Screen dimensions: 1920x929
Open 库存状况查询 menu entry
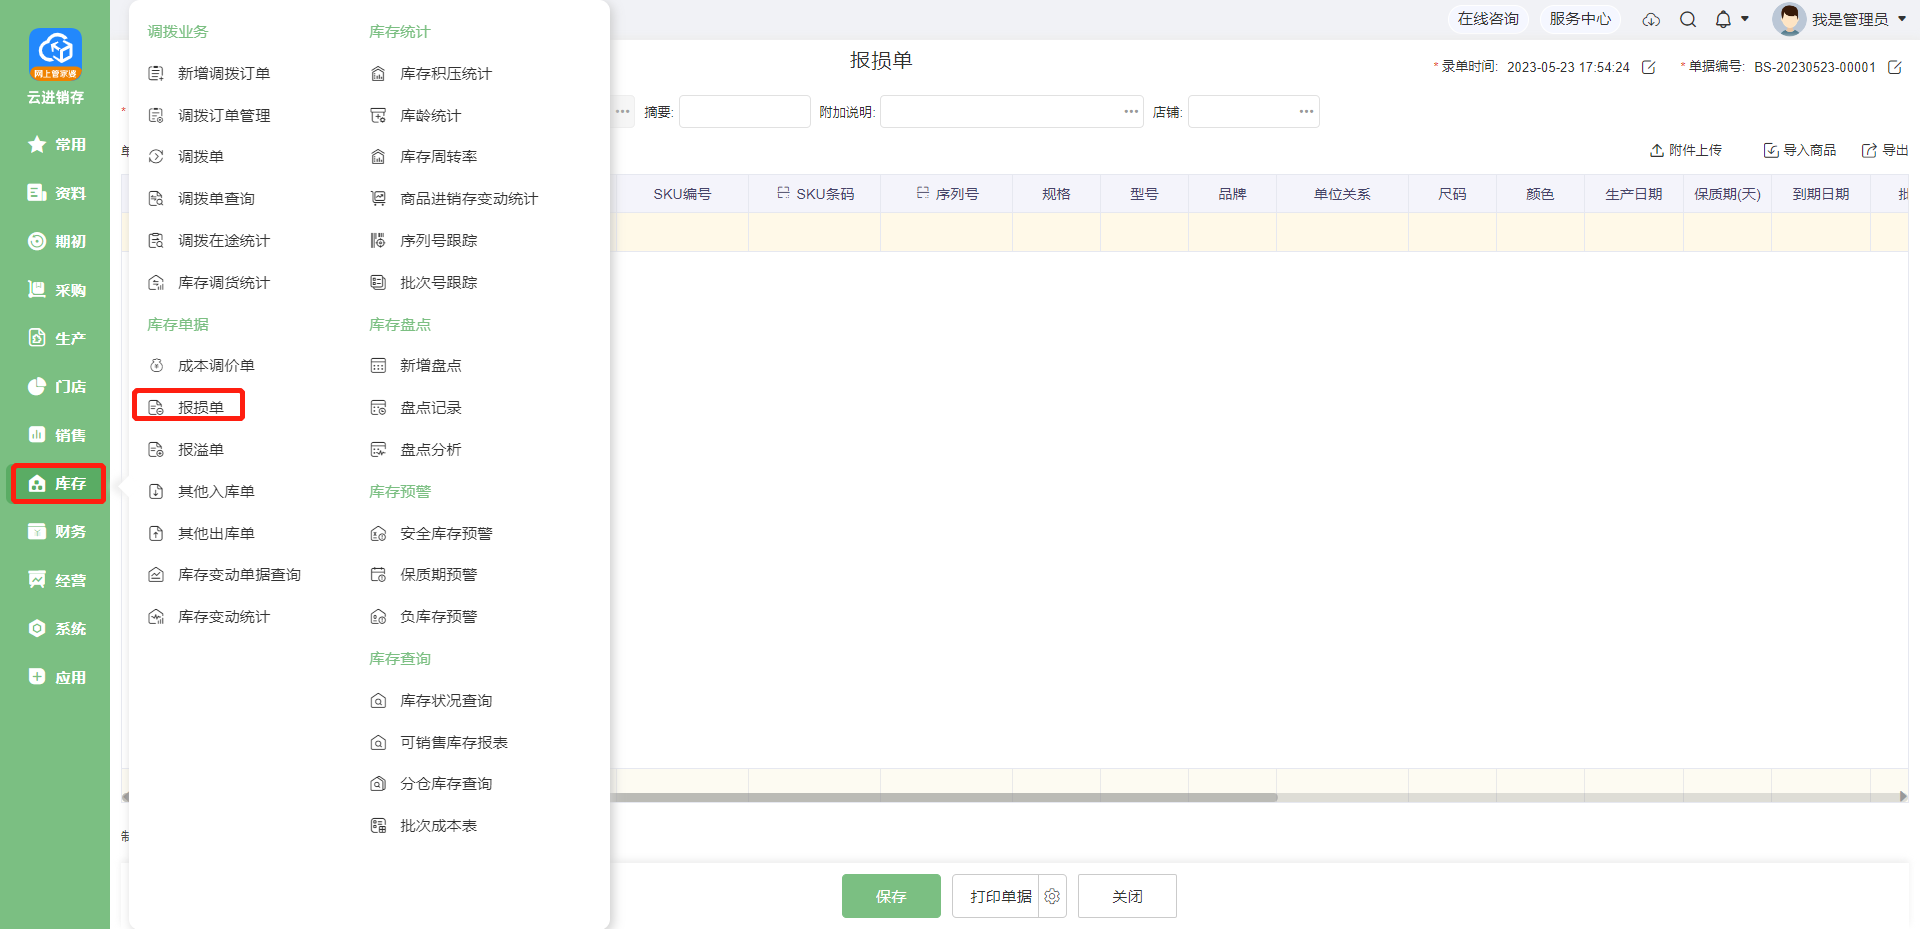431,701
